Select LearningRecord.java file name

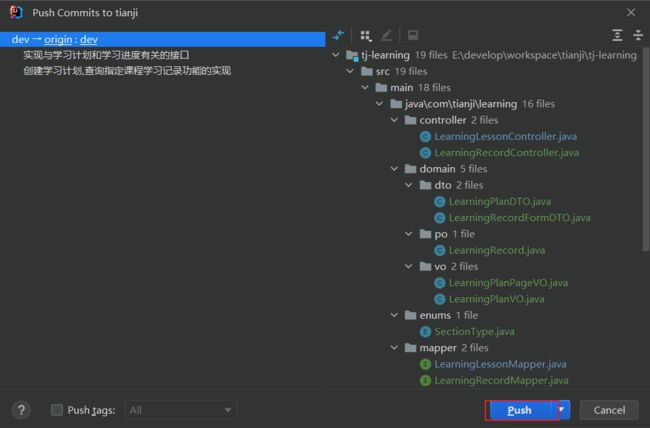(x=497, y=250)
